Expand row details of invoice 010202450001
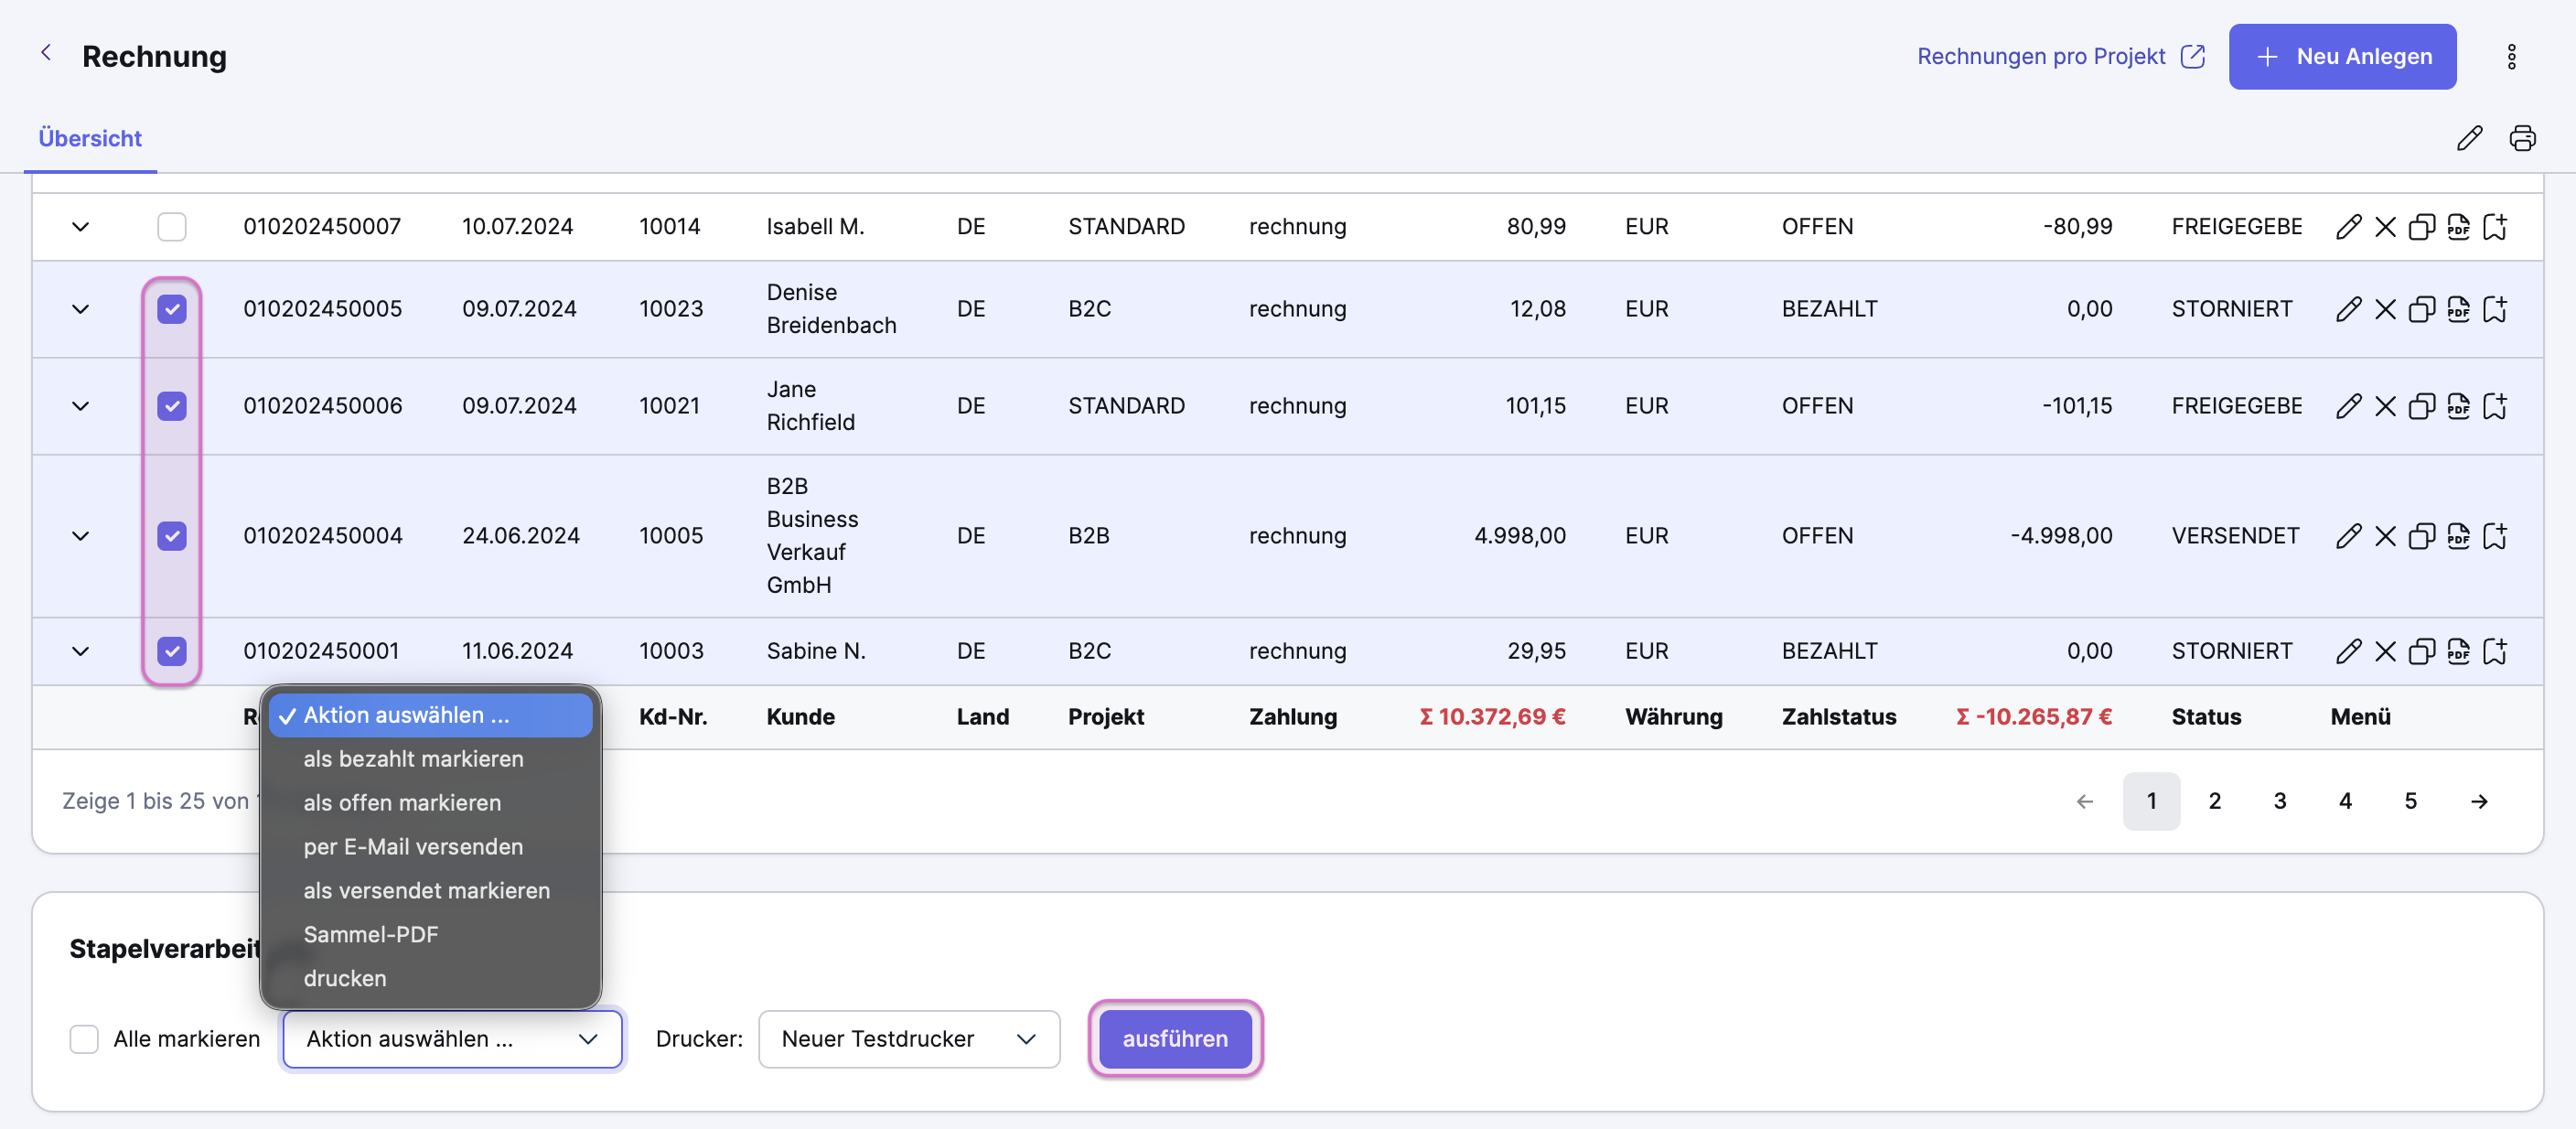 point(81,651)
